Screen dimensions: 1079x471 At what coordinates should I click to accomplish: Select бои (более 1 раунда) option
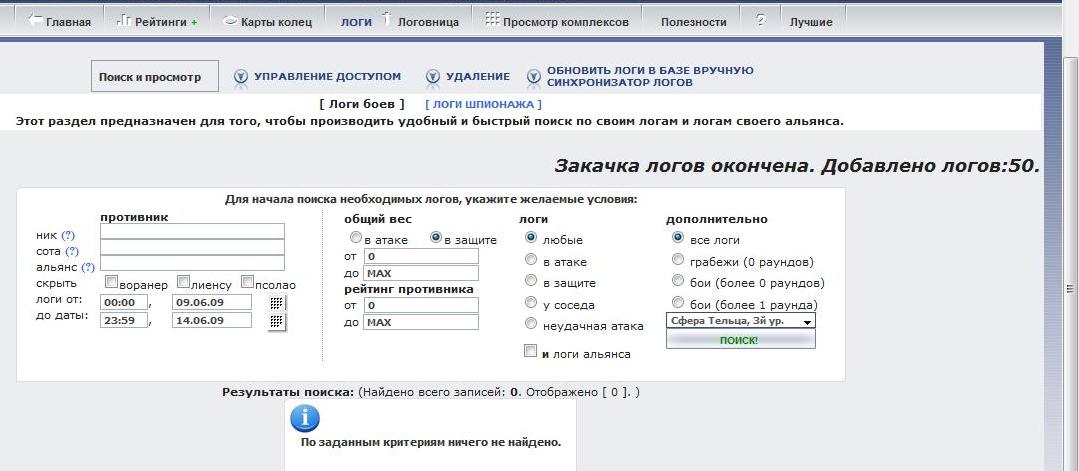click(x=678, y=302)
